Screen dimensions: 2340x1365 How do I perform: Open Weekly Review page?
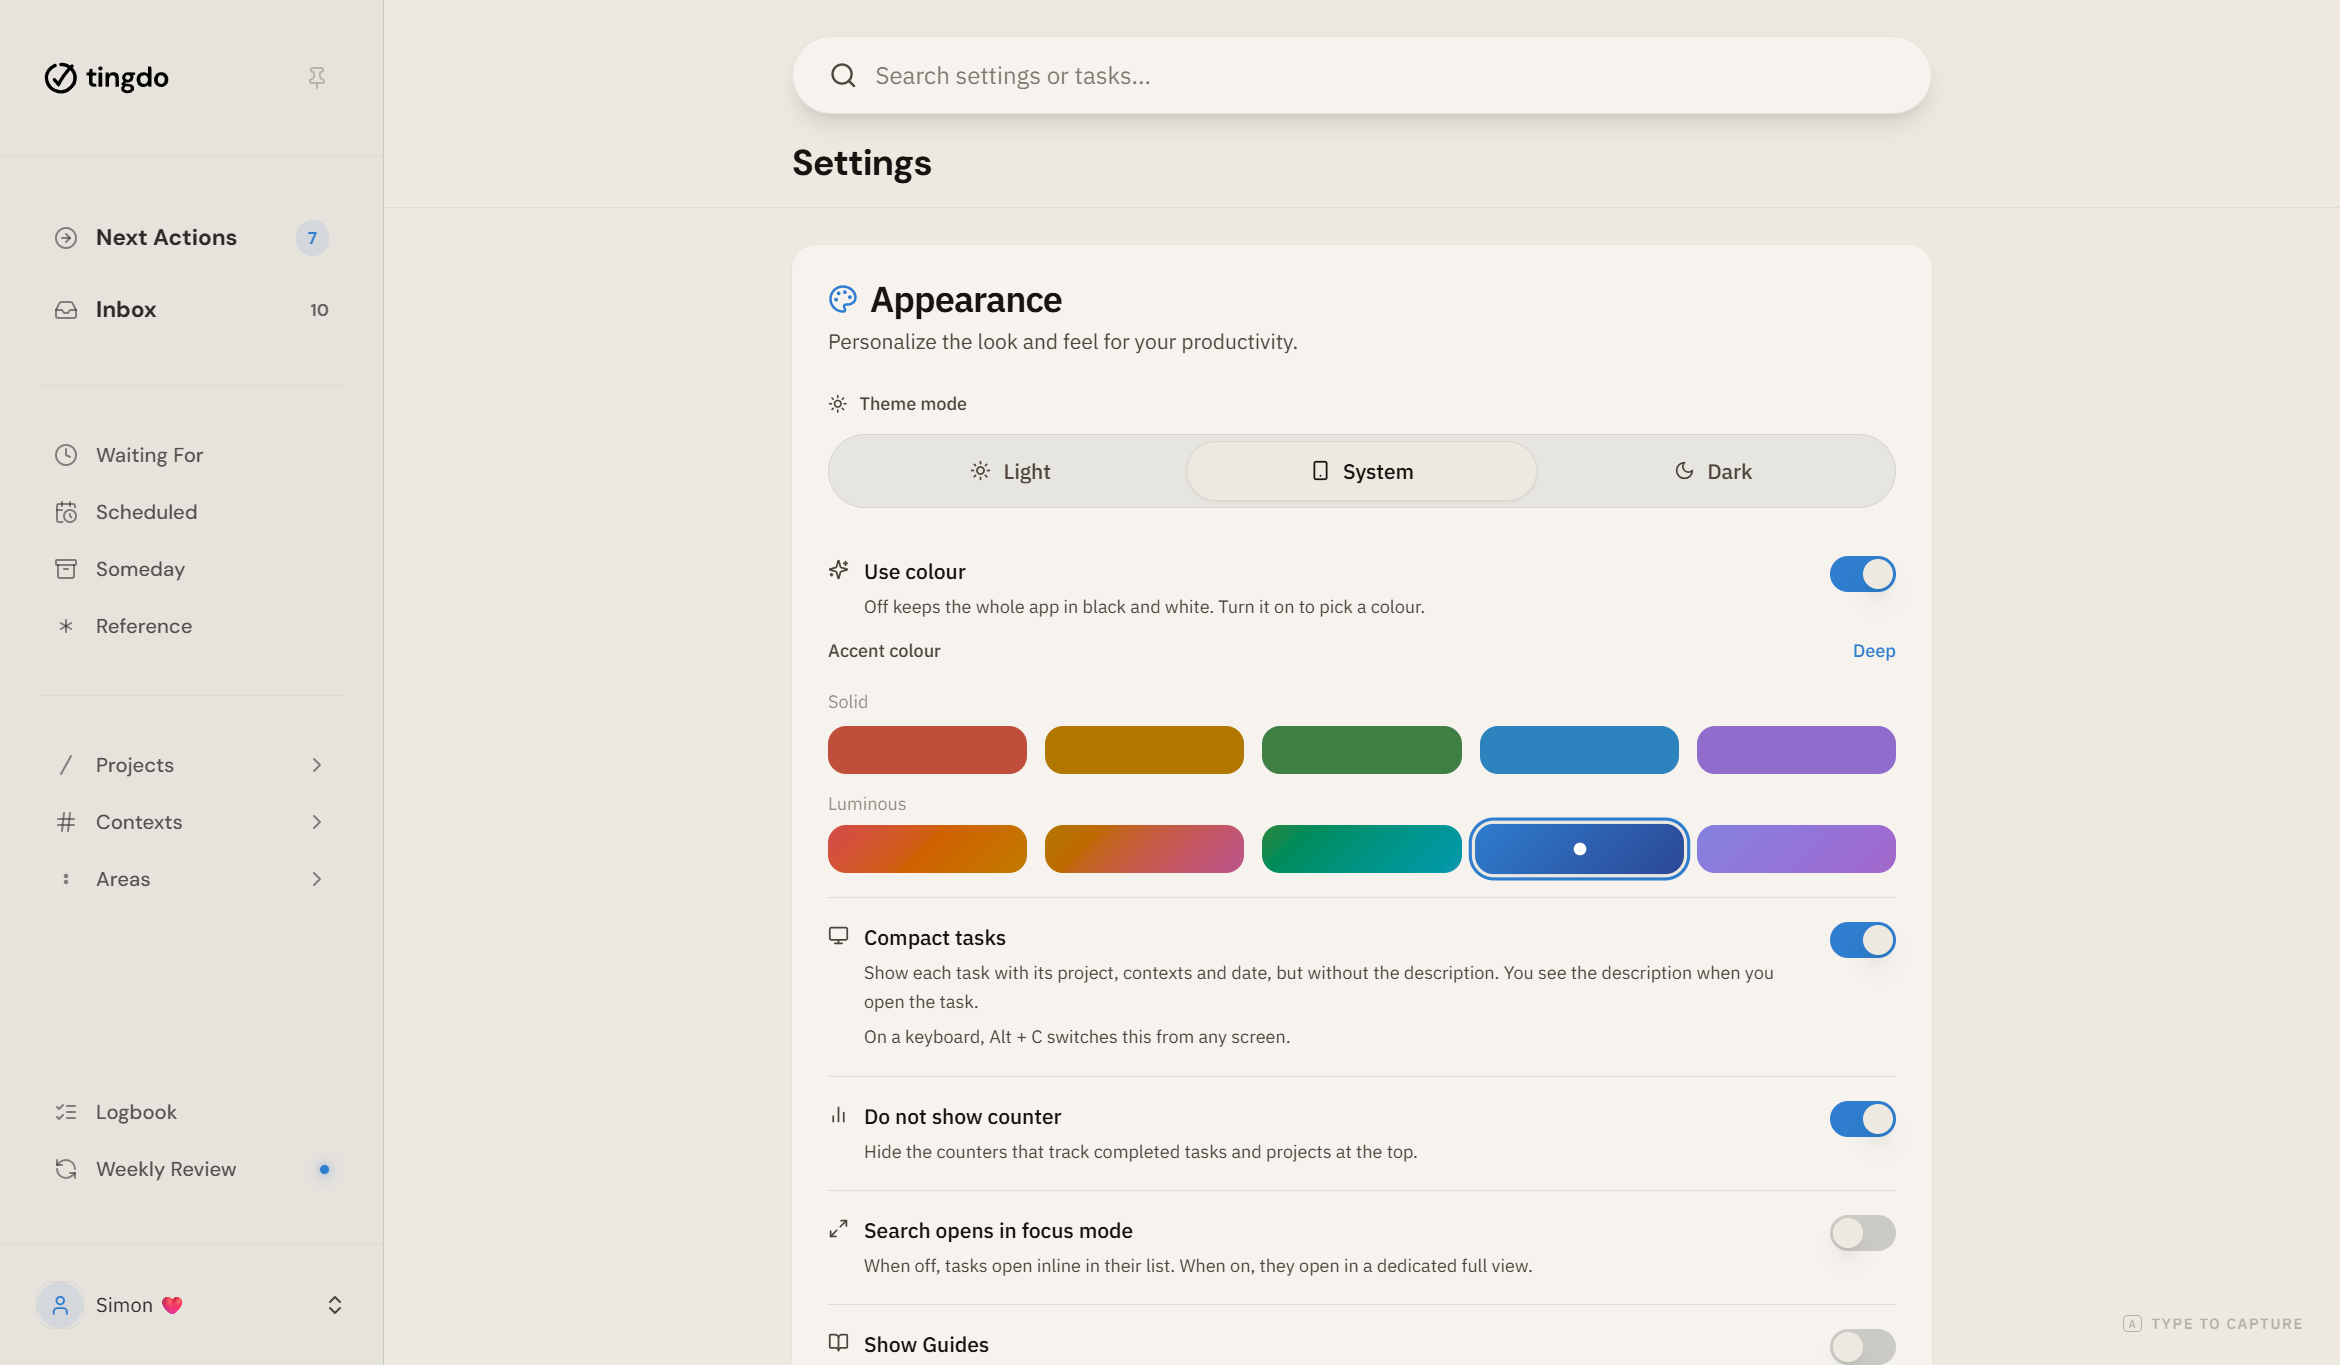click(x=192, y=1169)
